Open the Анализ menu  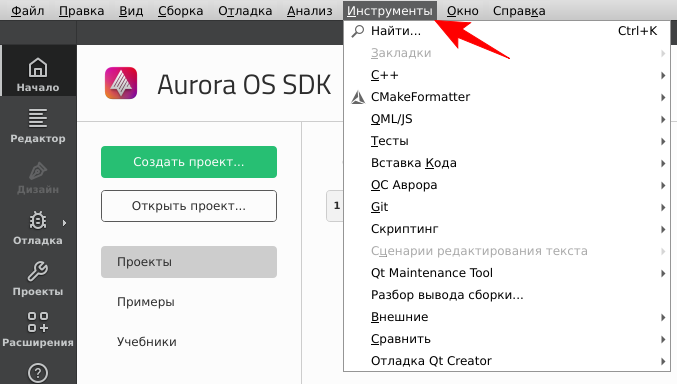coord(310,10)
